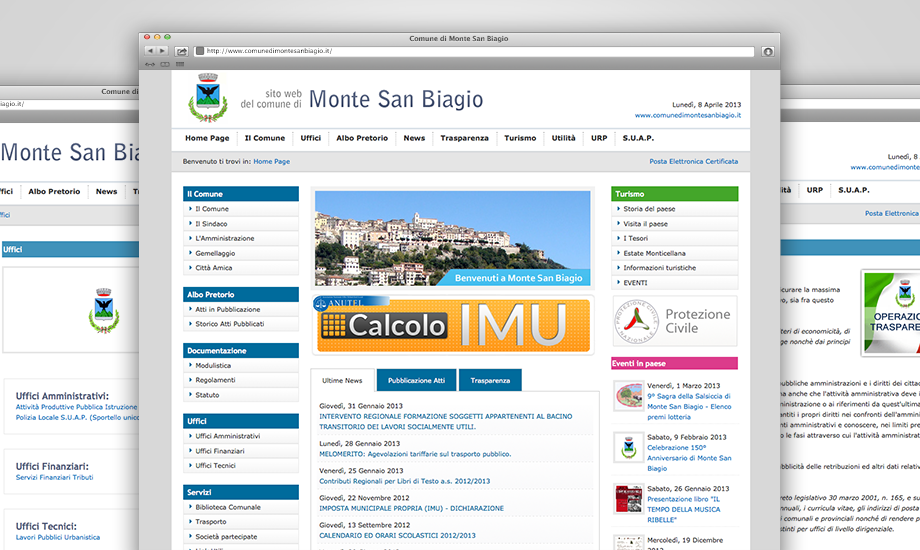Open the Calcolo IMU banner
The height and width of the screenshot is (550, 920).
click(452, 325)
